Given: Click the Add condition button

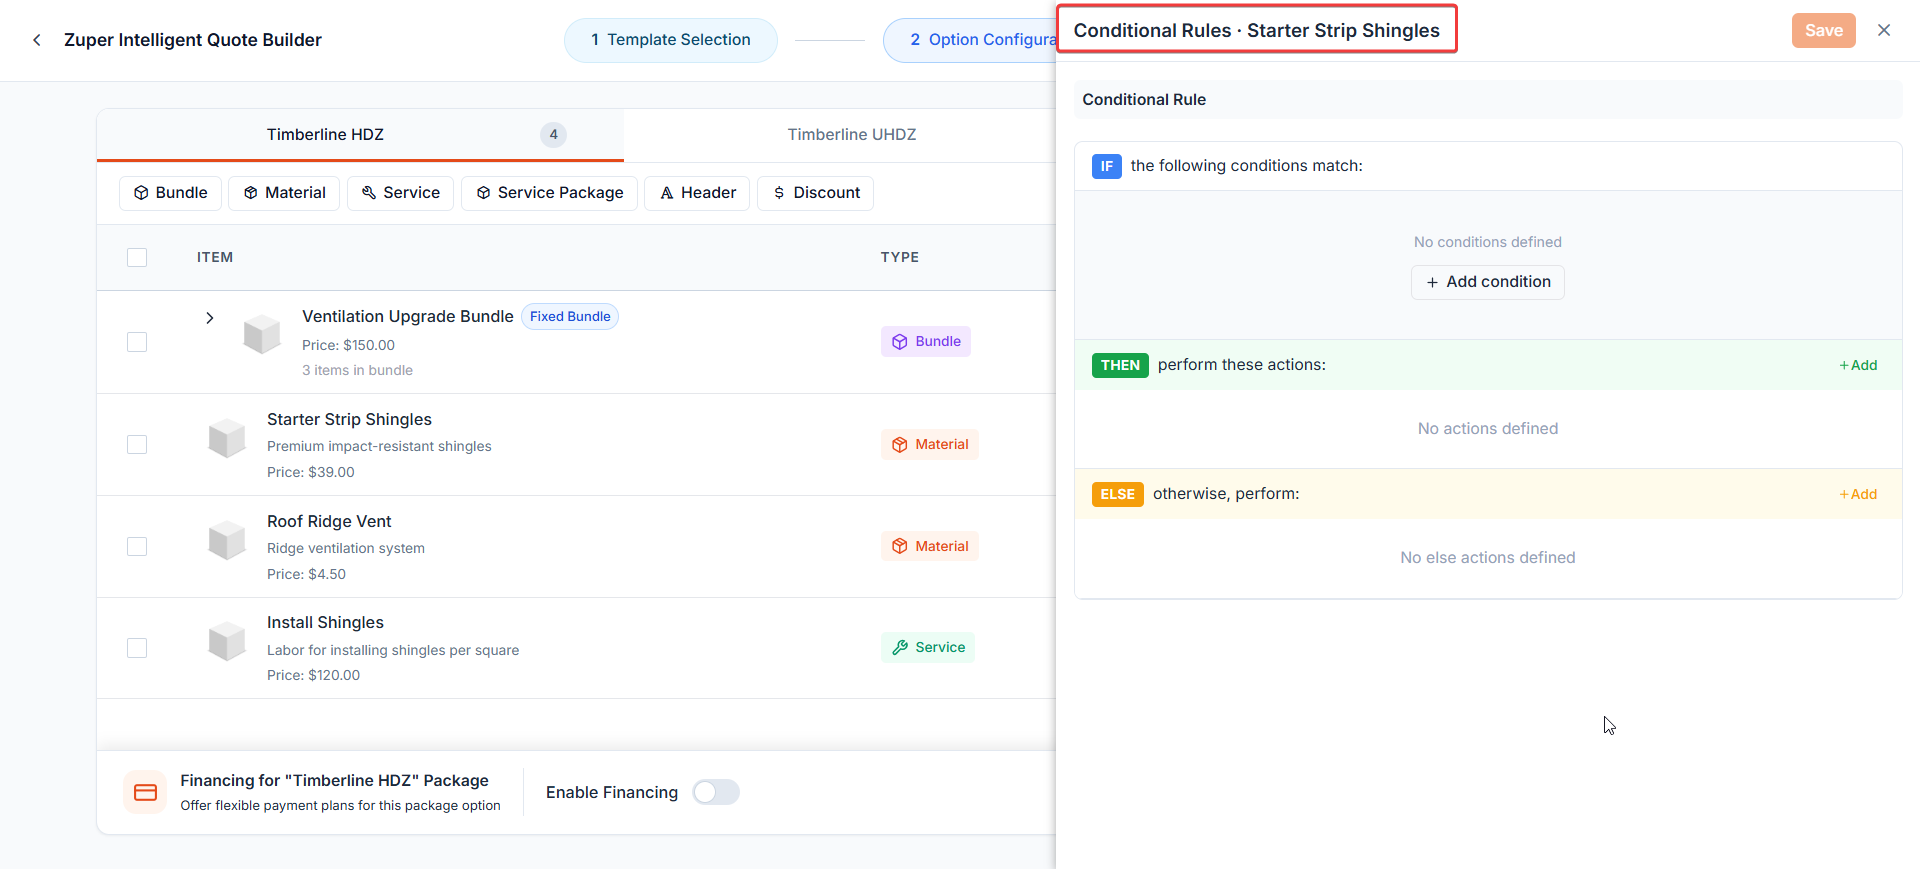Looking at the screenshot, I should (1487, 282).
